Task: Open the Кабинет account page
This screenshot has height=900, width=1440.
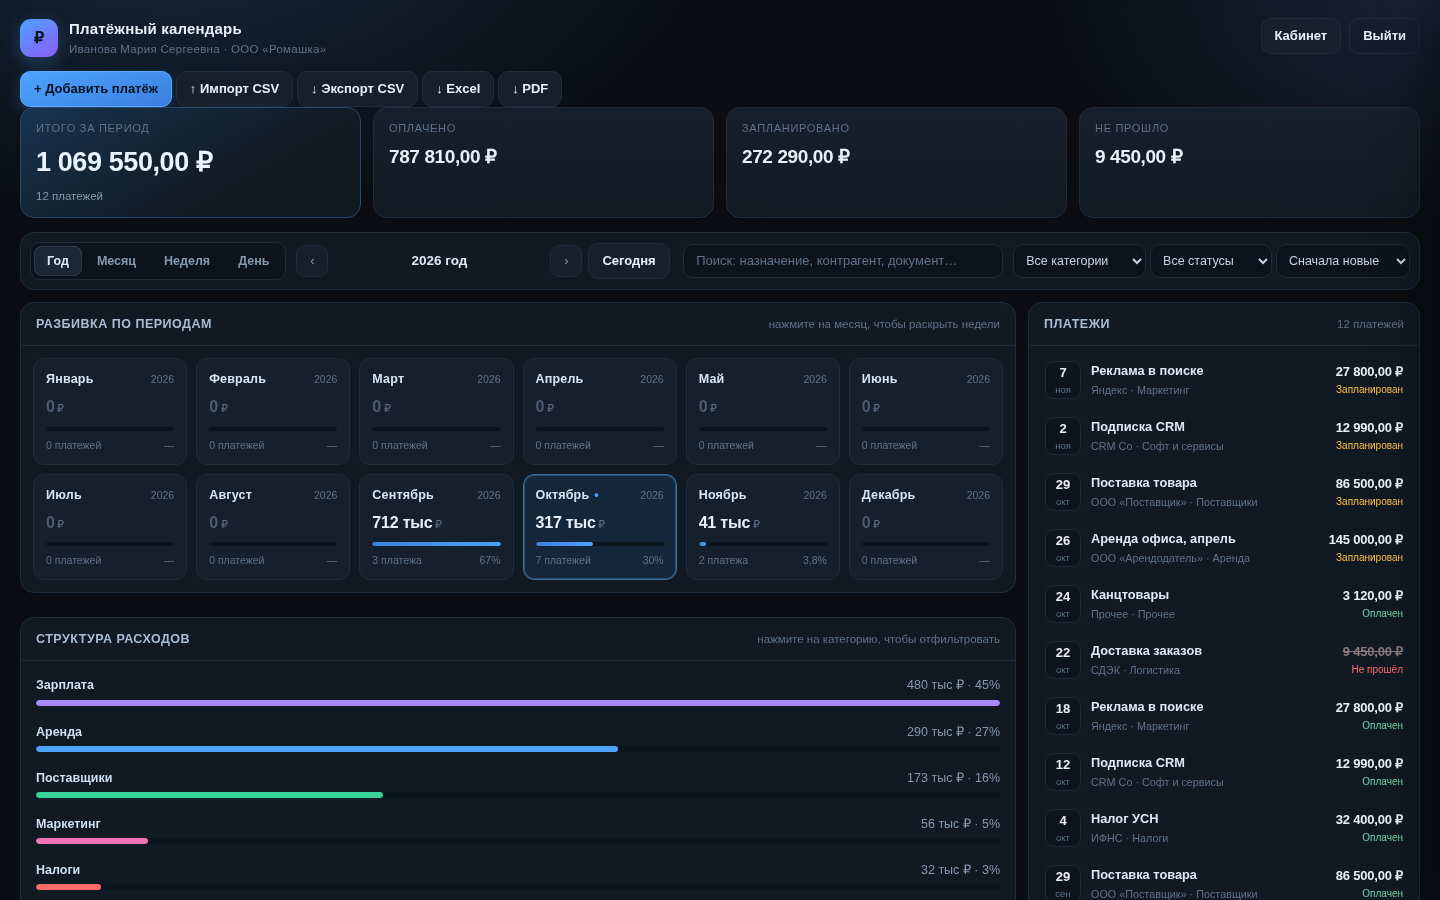Action: point(1300,36)
